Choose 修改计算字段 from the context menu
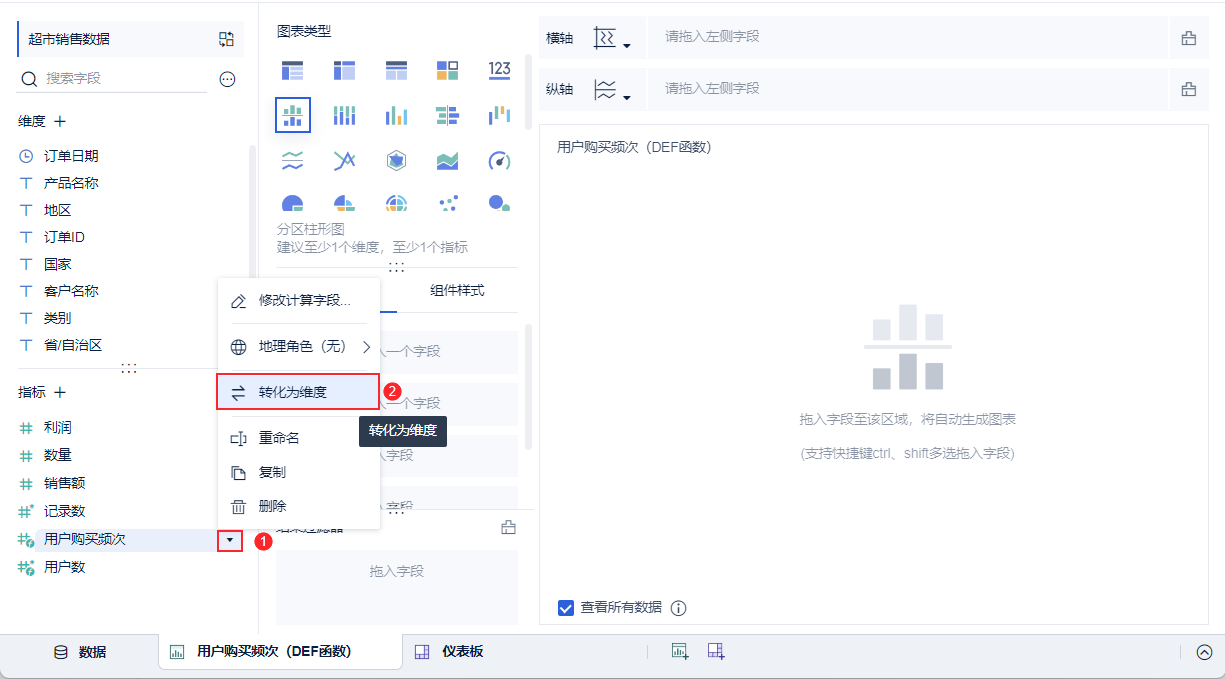1225x679 pixels. point(299,301)
